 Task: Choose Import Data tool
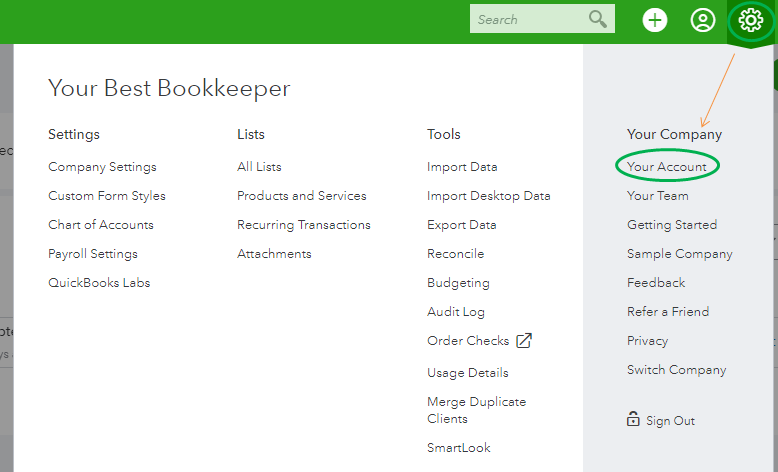462,167
